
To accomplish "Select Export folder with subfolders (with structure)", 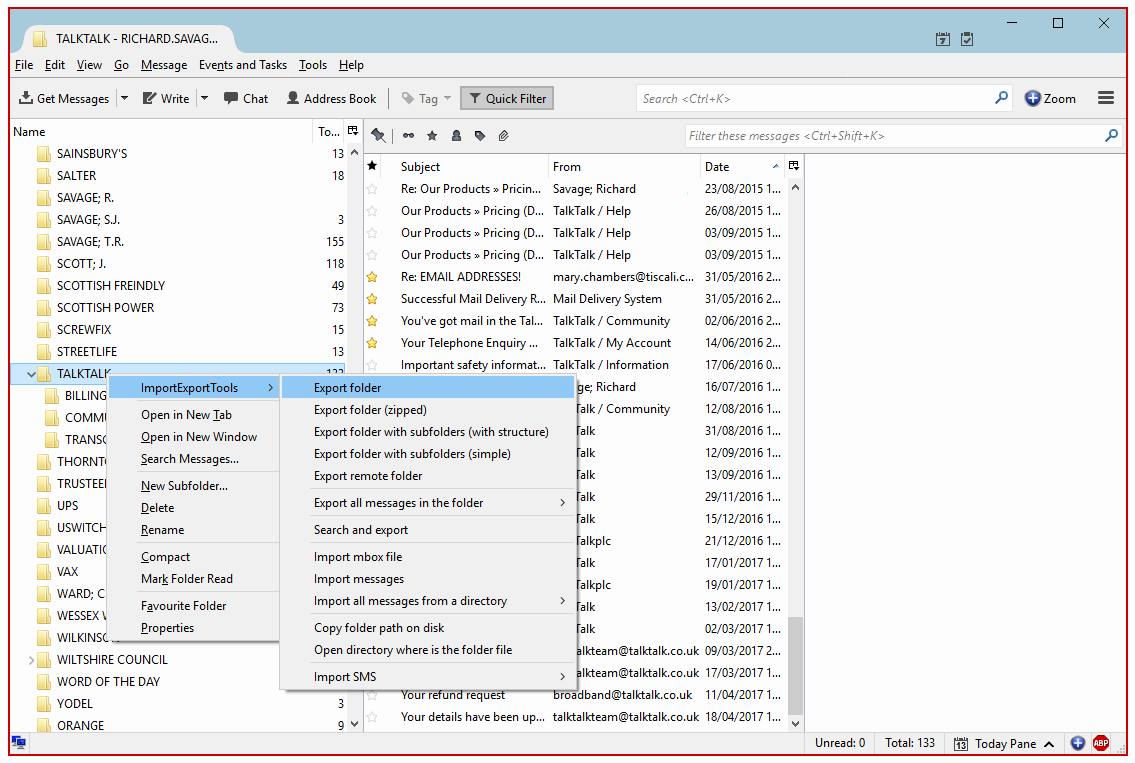I will click(431, 432).
